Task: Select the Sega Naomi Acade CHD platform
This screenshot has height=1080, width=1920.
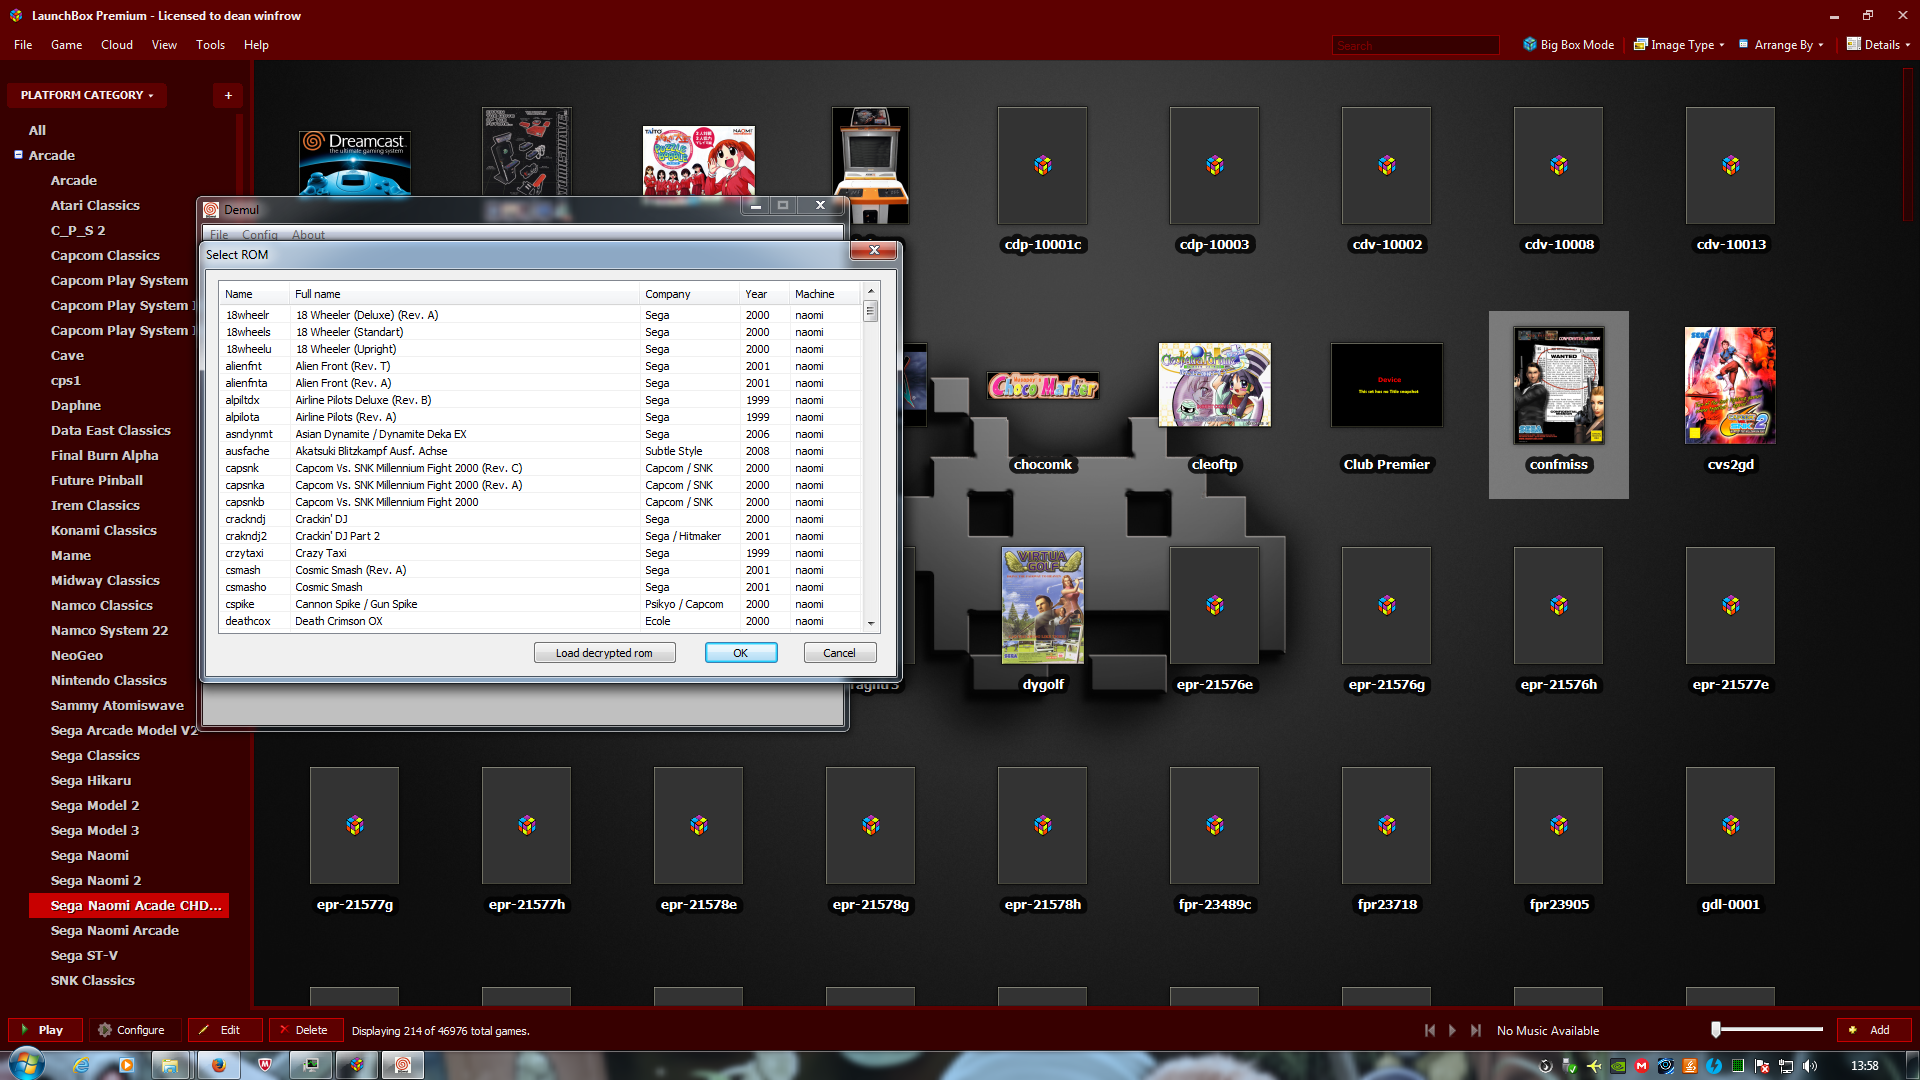Action: 128,905
